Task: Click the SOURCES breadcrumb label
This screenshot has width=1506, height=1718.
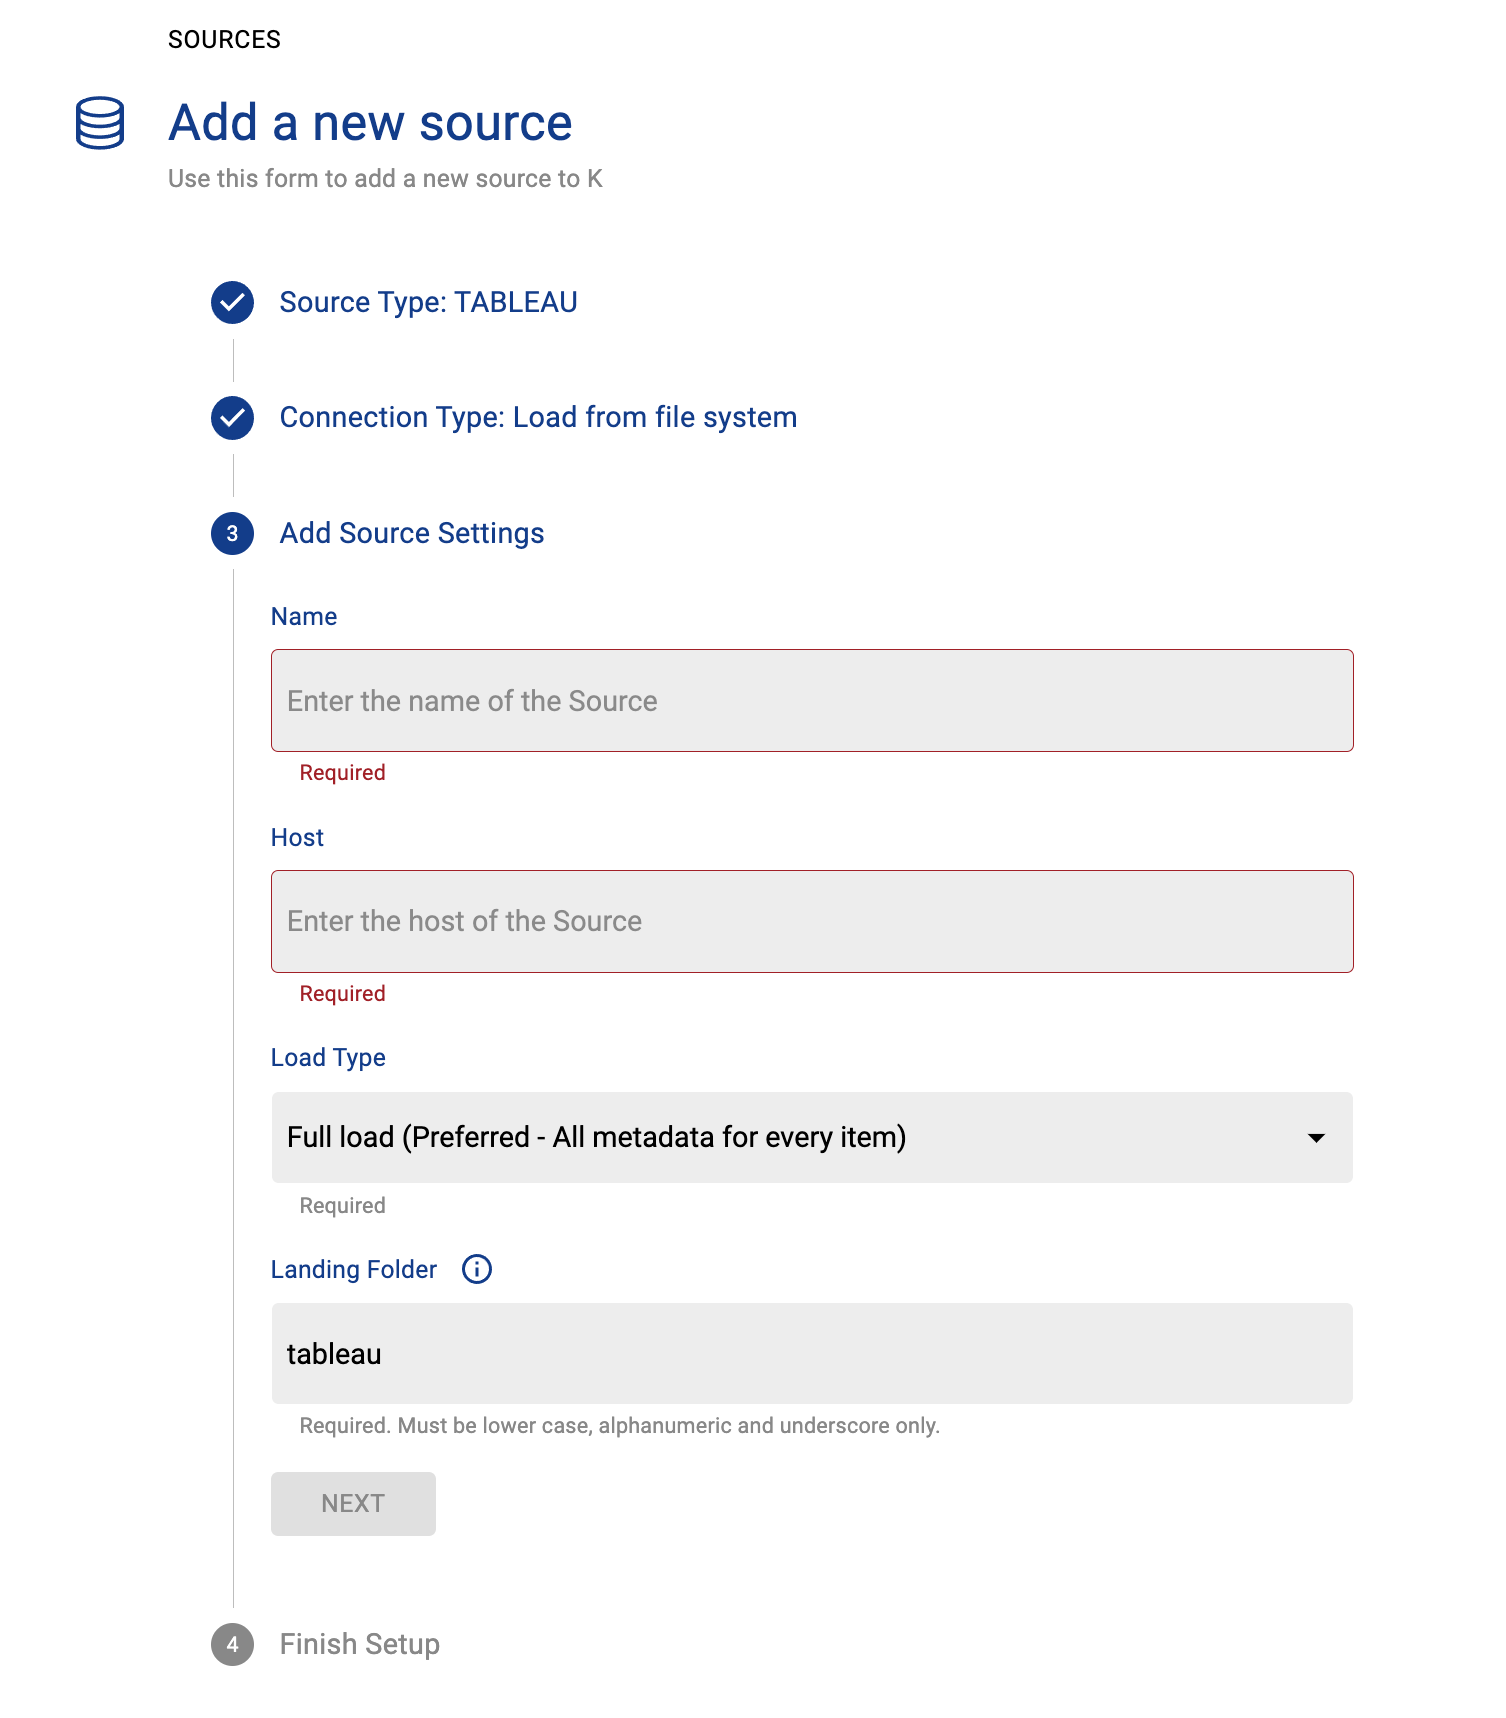Action: pos(224,39)
